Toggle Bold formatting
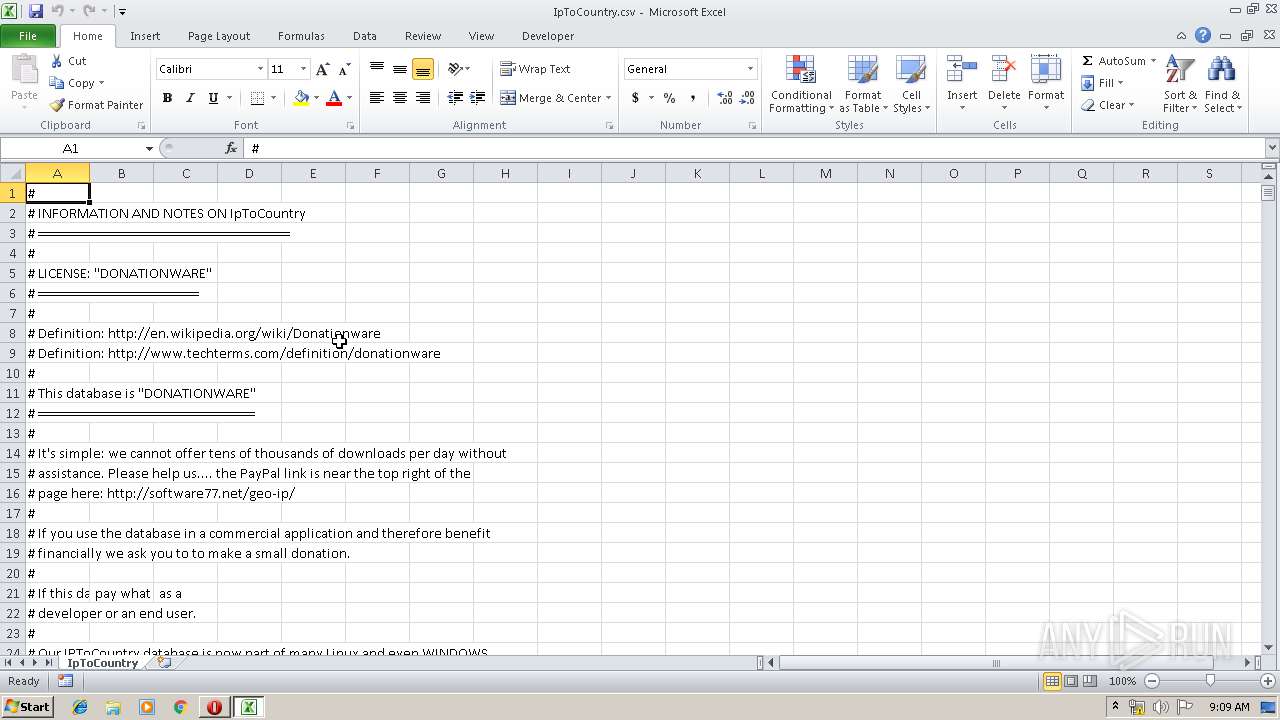Image resolution: width=1280 pixels, height=720 pixels. point(167,98)
